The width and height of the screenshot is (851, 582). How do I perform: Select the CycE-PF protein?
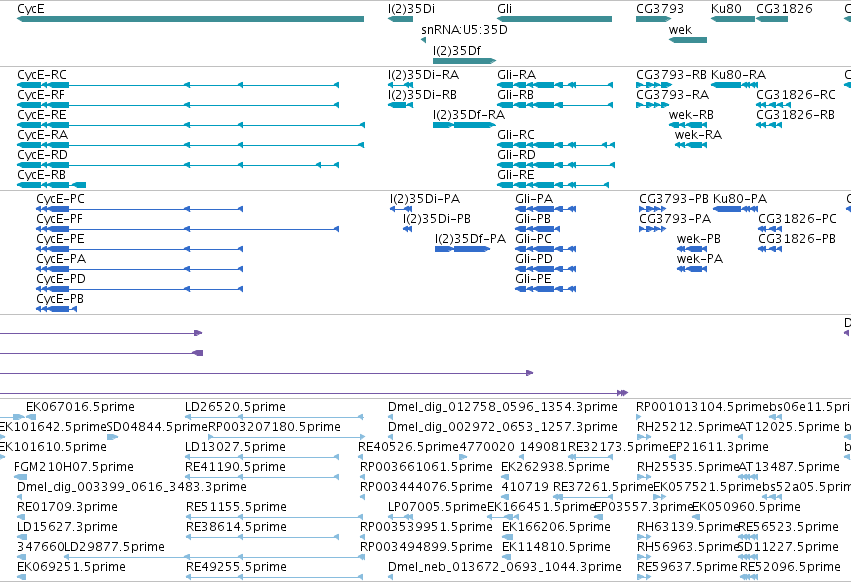pyautogui.click(x=187, y=229)
